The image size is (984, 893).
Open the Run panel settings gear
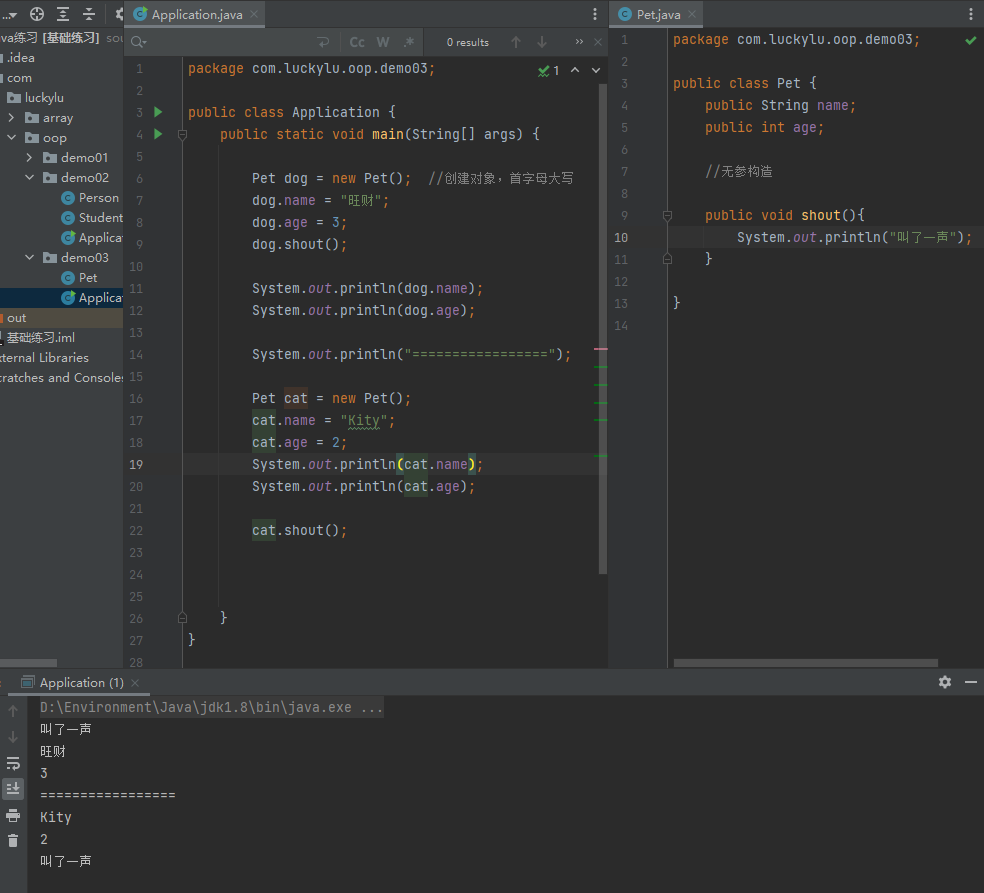[x=945, y=682]
